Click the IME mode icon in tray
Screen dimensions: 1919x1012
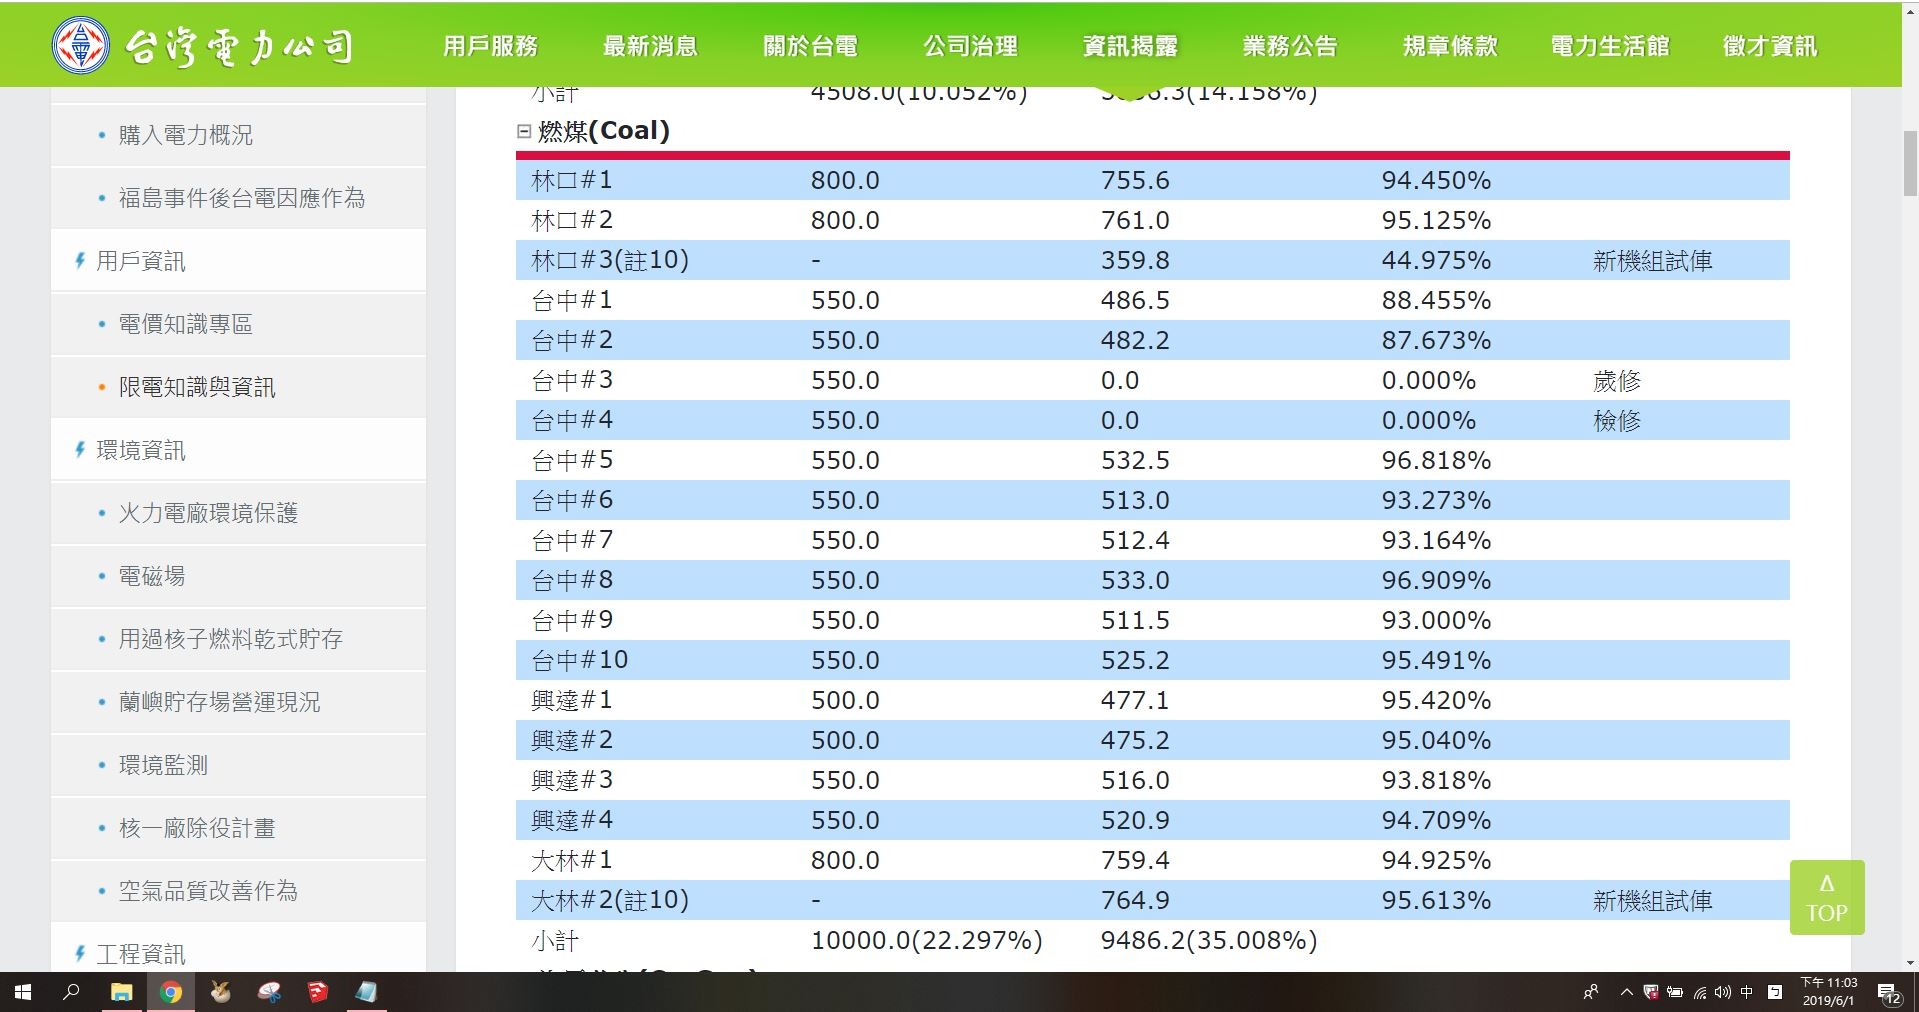tap(1775, 992)
